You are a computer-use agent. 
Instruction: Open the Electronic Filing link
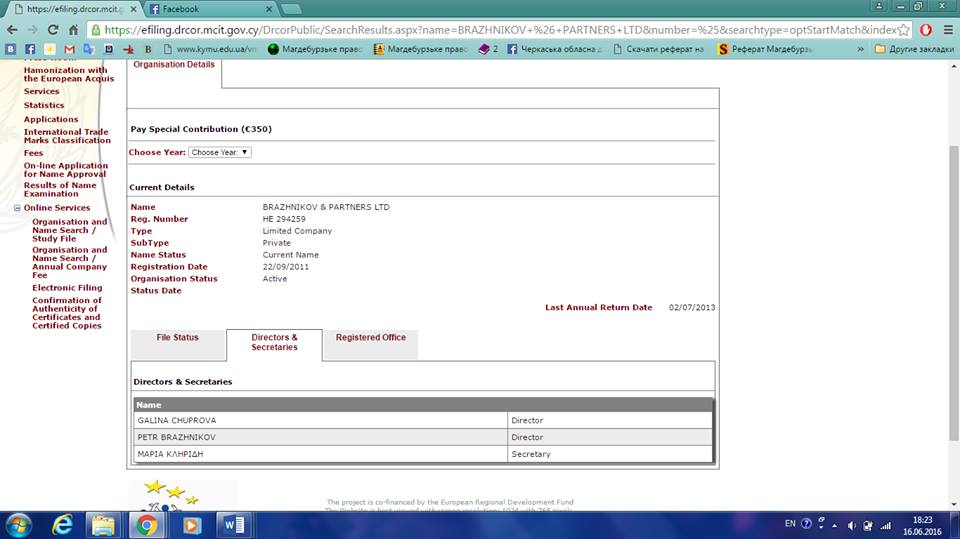click(x=67, y=288)
